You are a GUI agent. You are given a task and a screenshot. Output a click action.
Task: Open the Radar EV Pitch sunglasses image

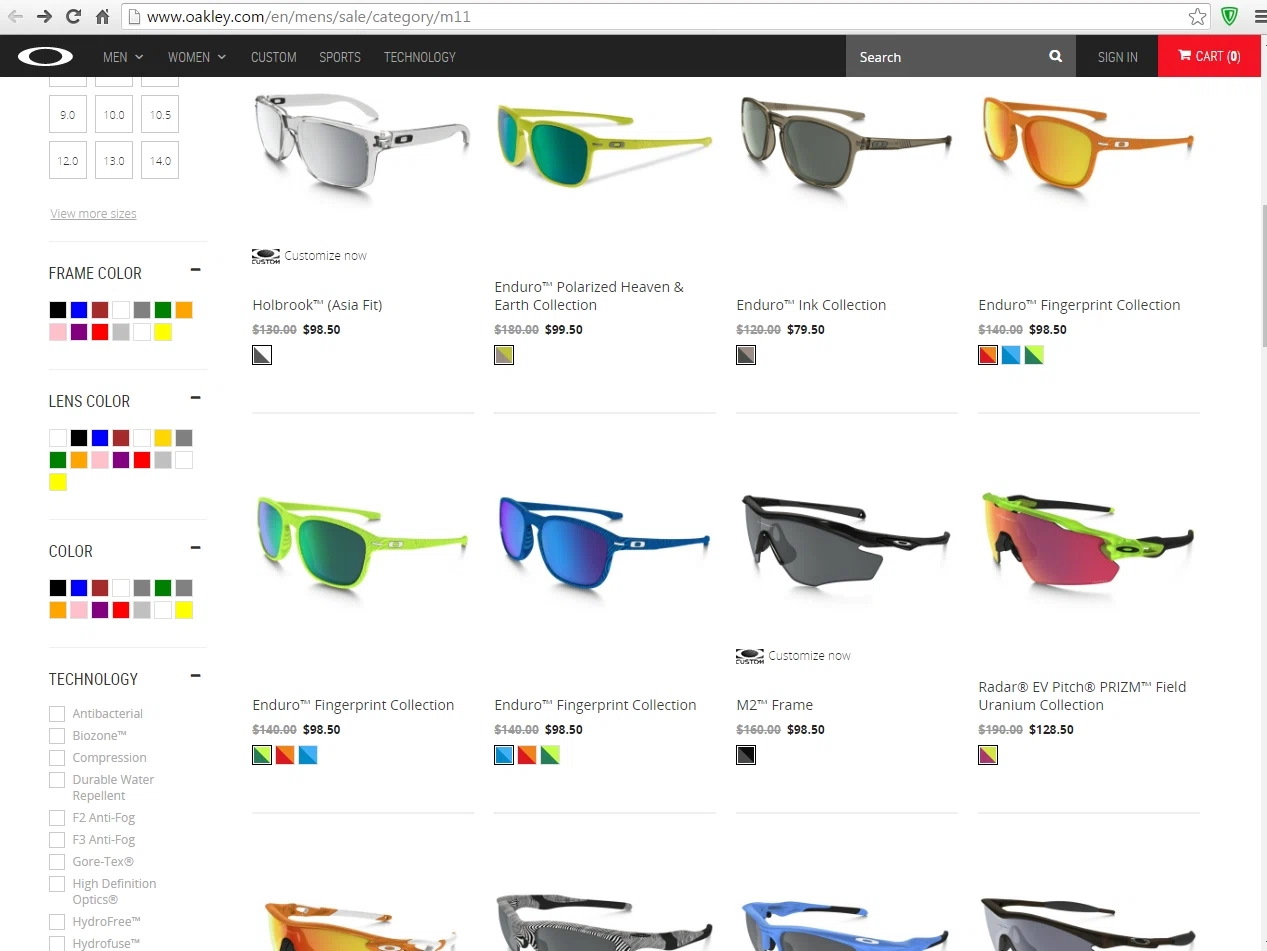(x=1088, y=544)
